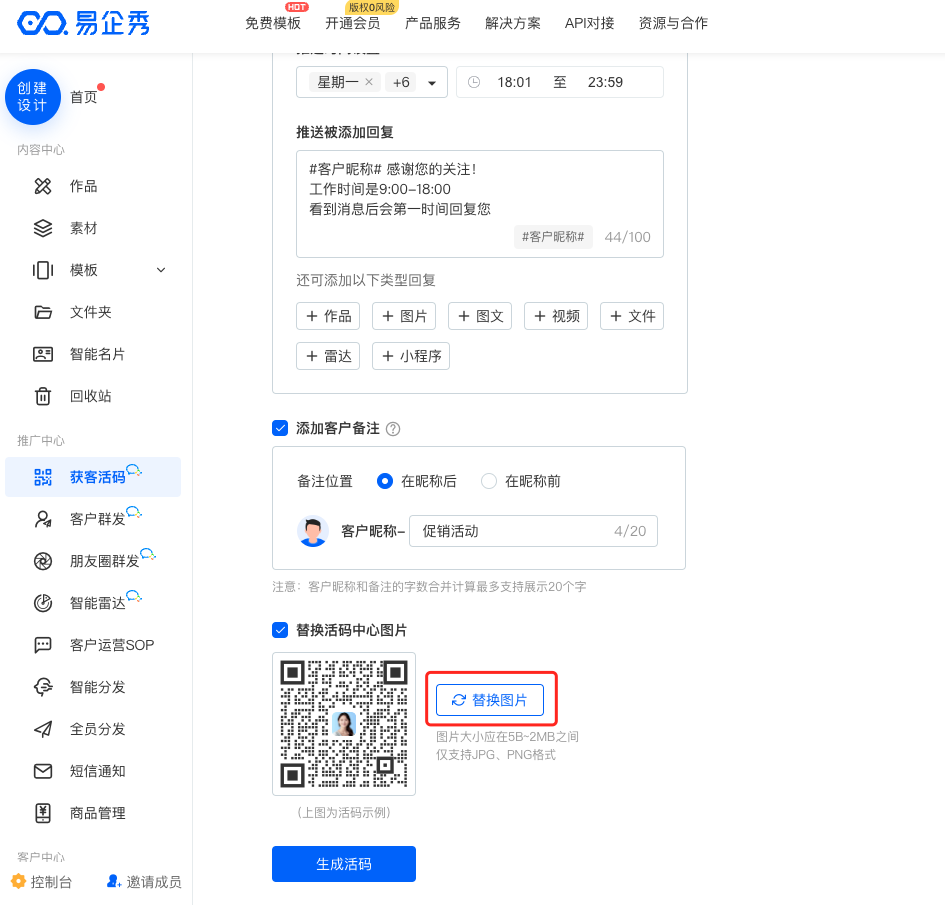945x905 pixels.
Task: Insert the #客户昵称# placeholder tag
Action: [553, 237]
